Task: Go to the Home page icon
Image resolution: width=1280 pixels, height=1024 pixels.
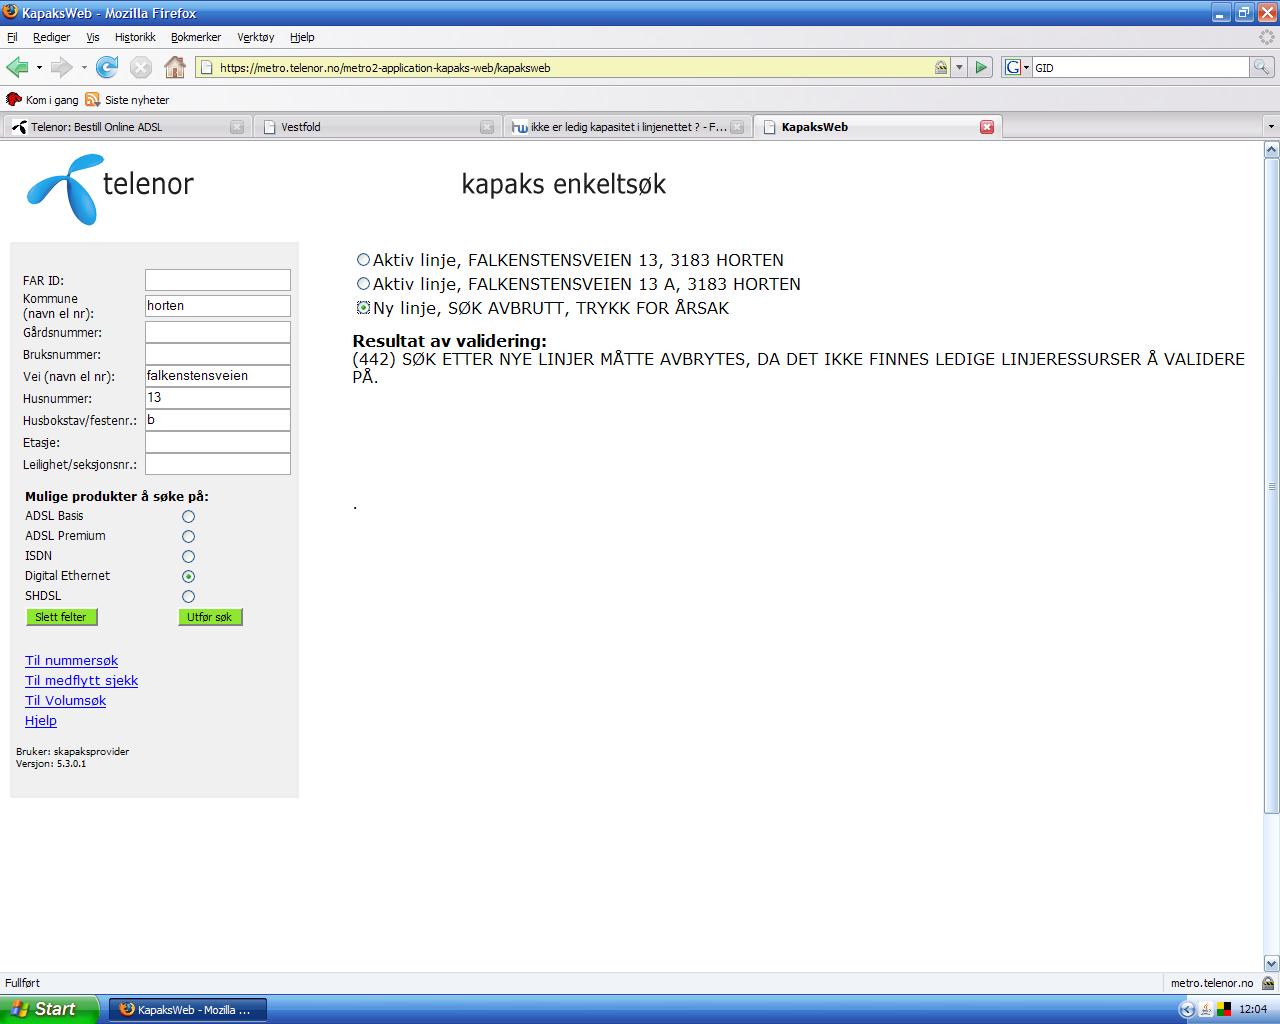Action: [175, 67]
